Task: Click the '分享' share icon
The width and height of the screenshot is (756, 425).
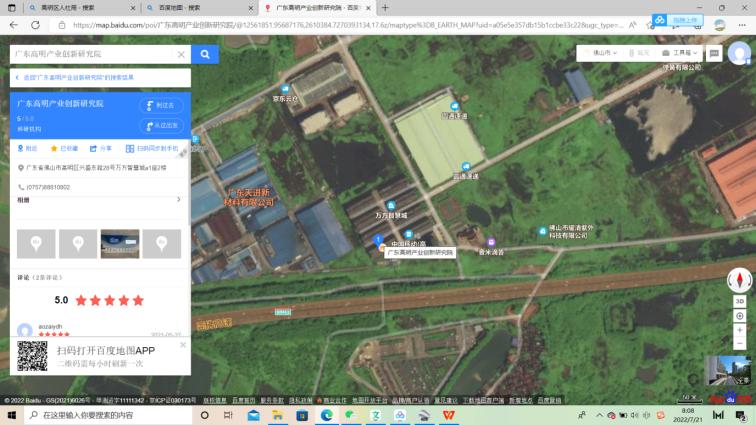Action: (100, 148)
